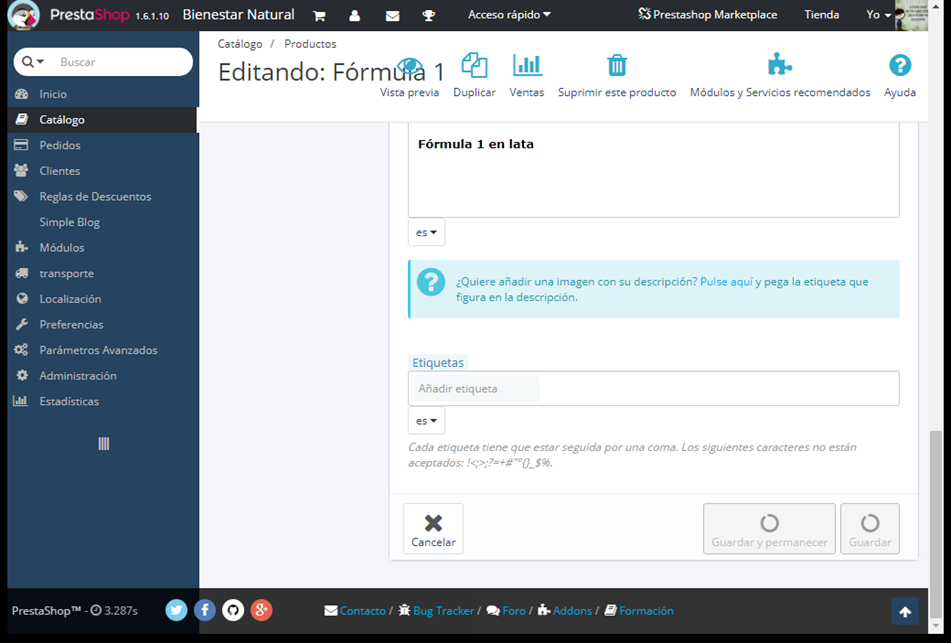Open the search type magnifier dropdown
Image resolution: width=951 pixels, height=643 pixels.
coord(33,62)
